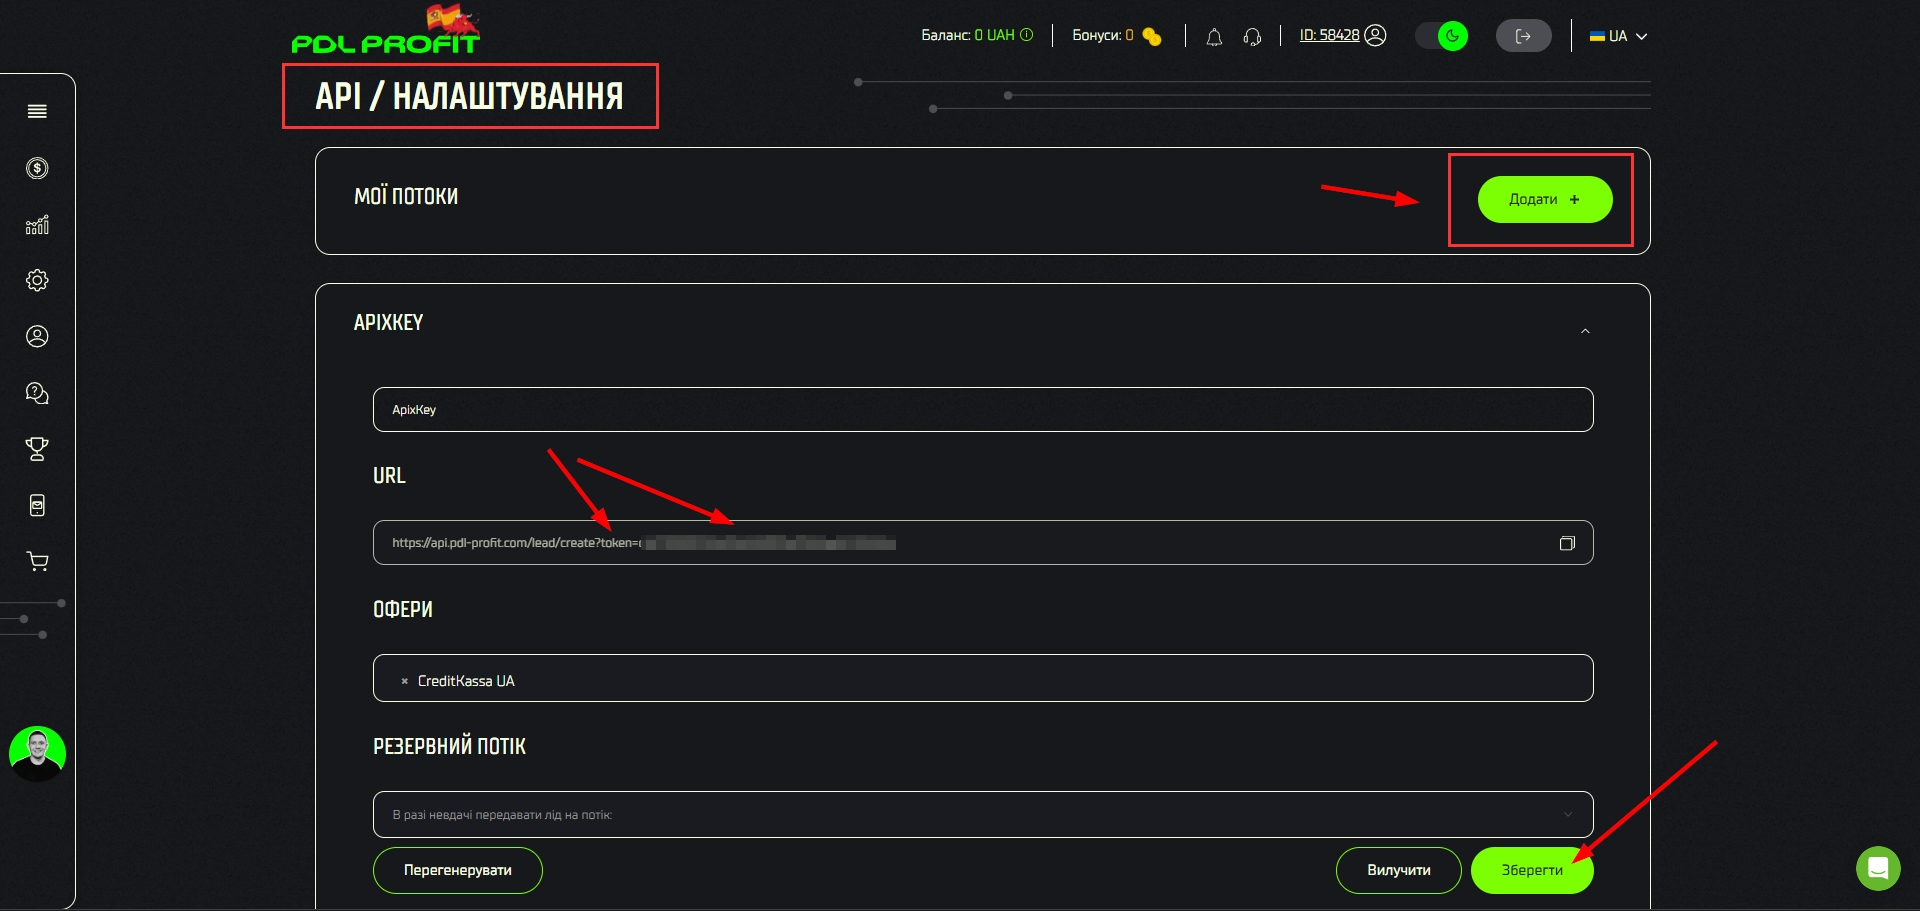The width and height of the screenshot is (1920, 911).
Task: Toggle the dark mode moon switch
Action: [x=1442, y=36]
